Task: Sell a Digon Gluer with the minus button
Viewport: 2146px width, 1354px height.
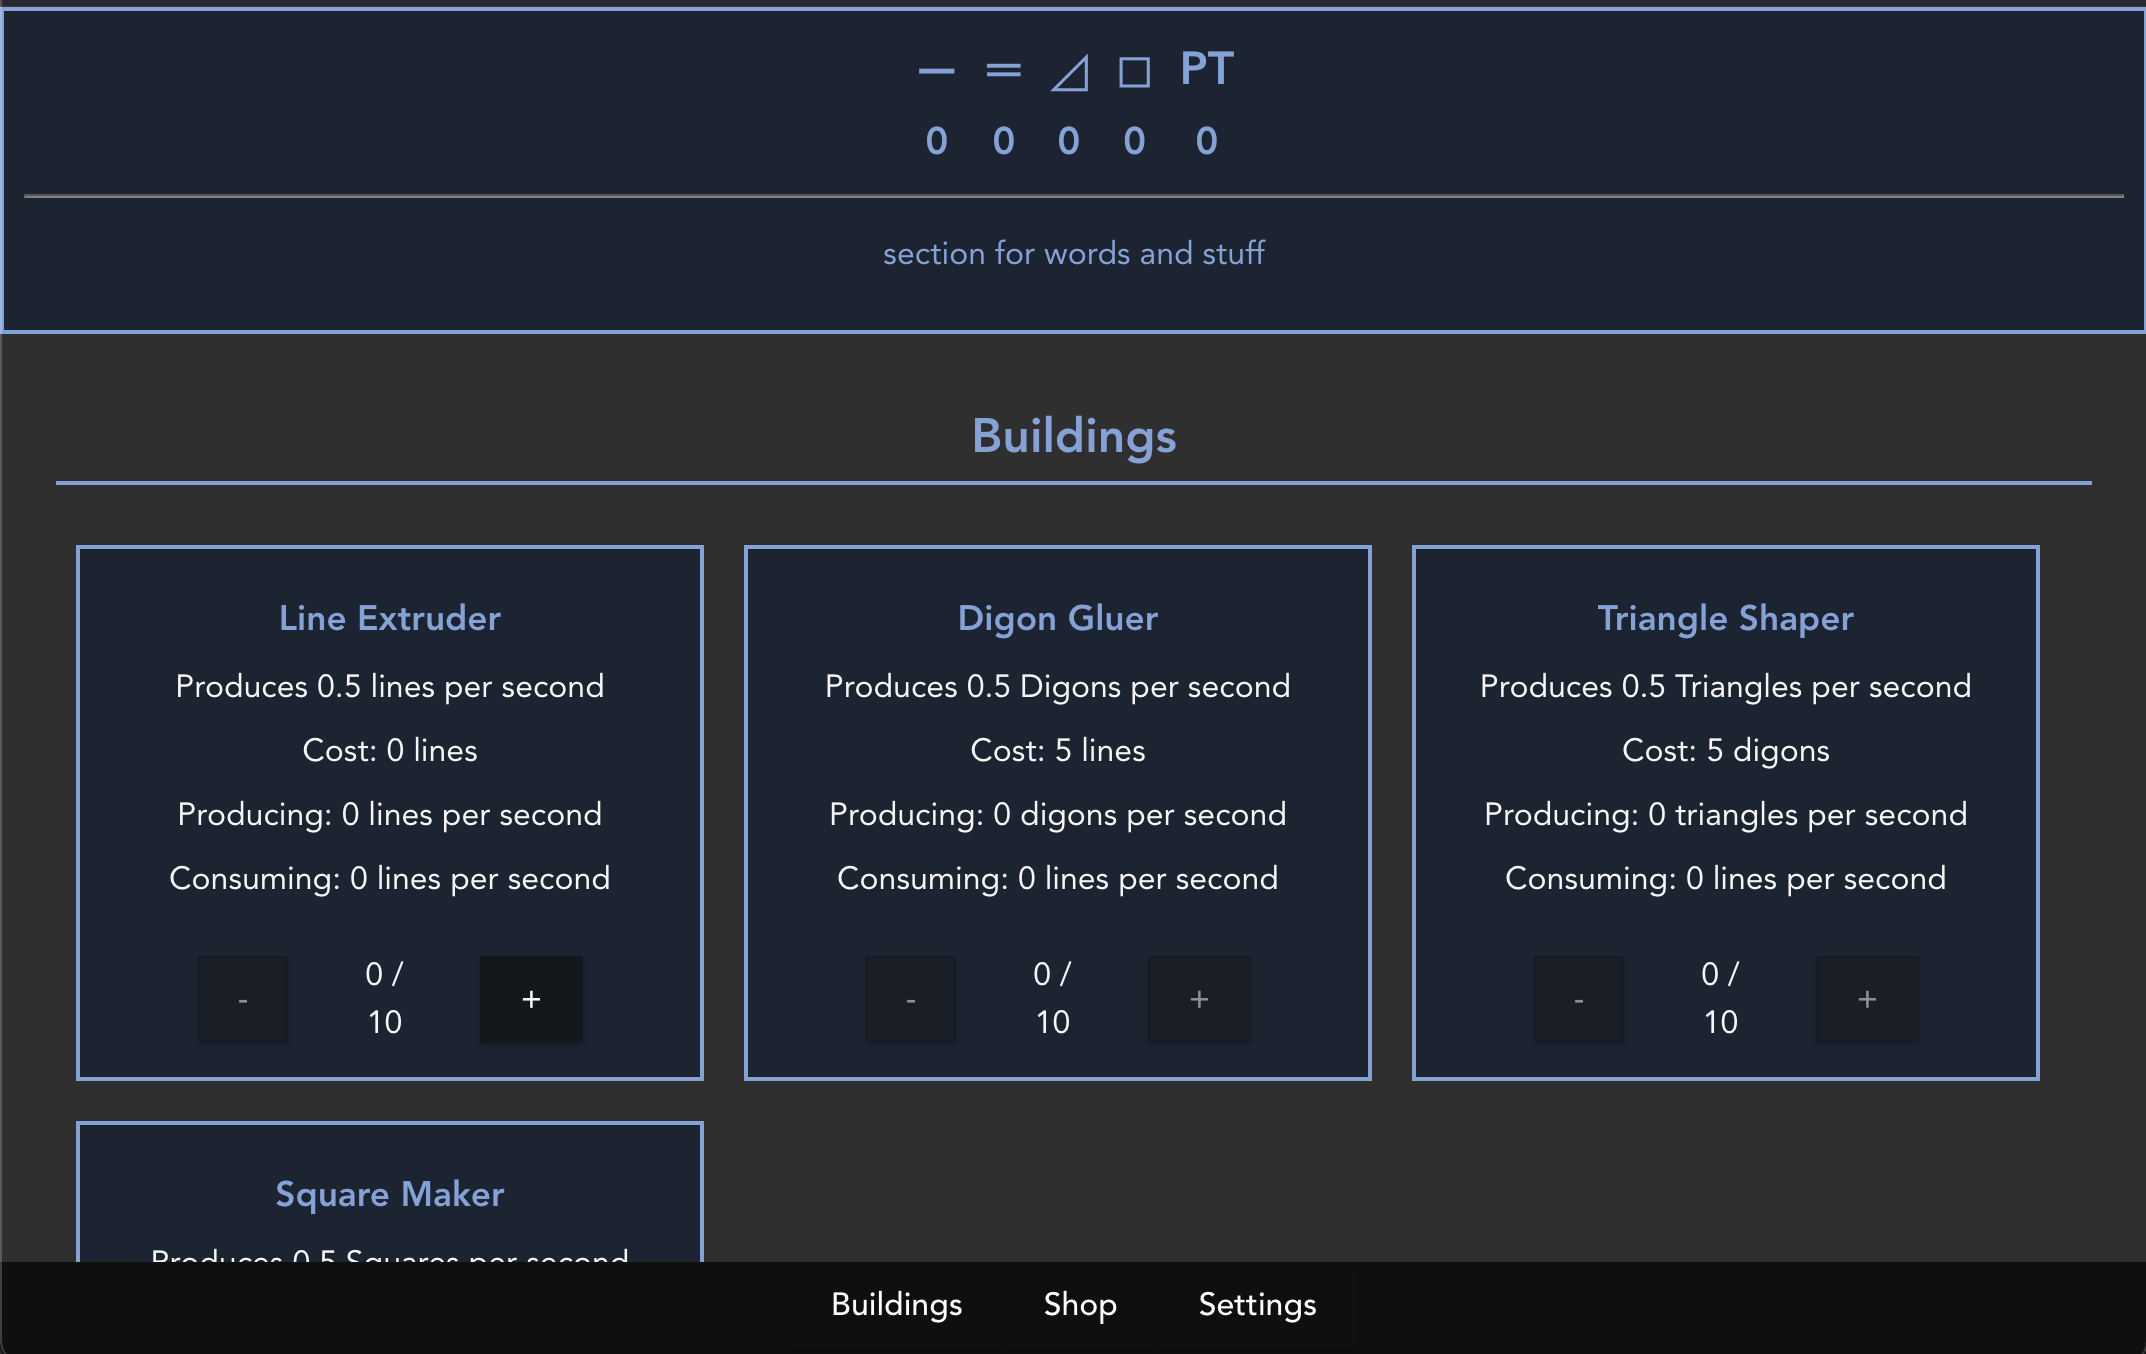Action: point(910,998)
